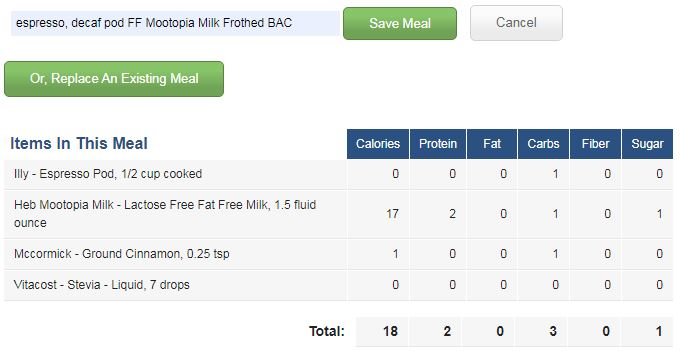
Task: Click Or, Replace An Existing Meal
Action: click(x=114, y=79)
